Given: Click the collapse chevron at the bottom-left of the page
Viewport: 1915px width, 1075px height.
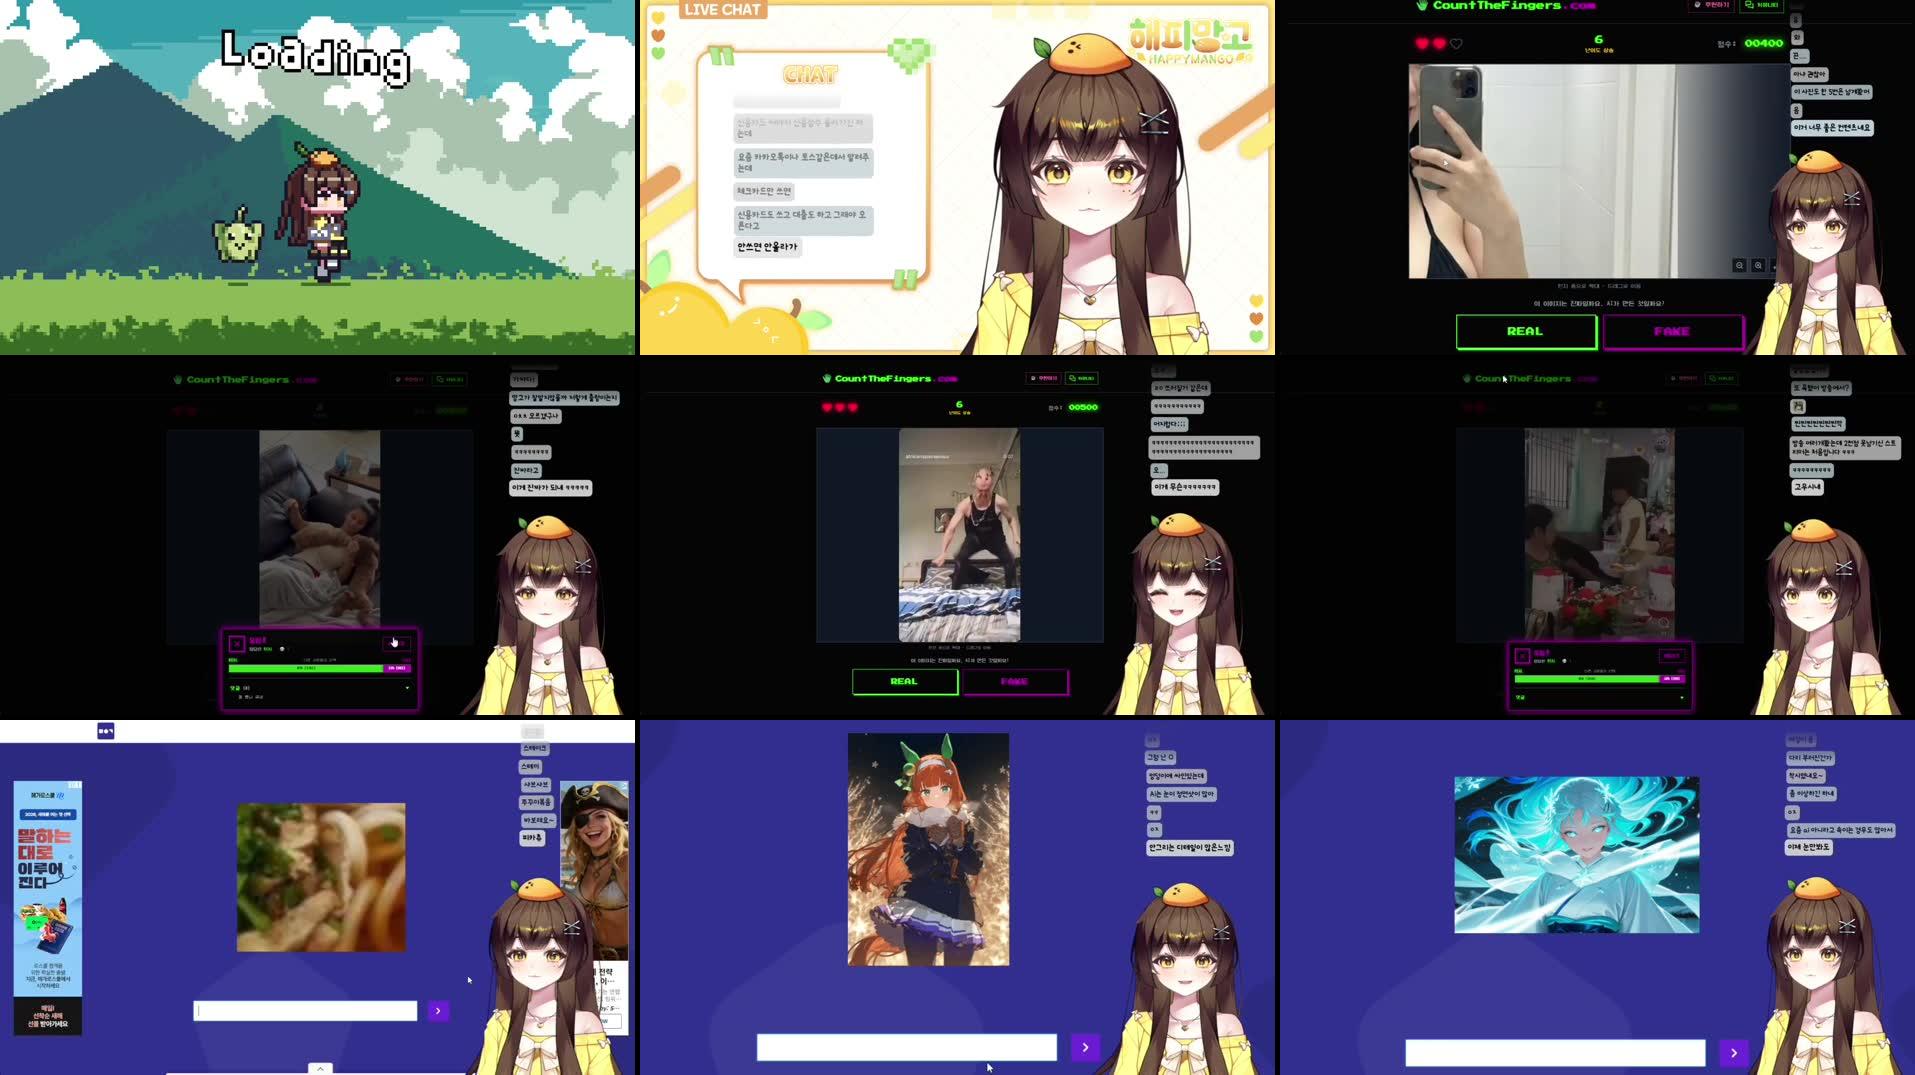Looking at the screenshot, I should 320,1068.
